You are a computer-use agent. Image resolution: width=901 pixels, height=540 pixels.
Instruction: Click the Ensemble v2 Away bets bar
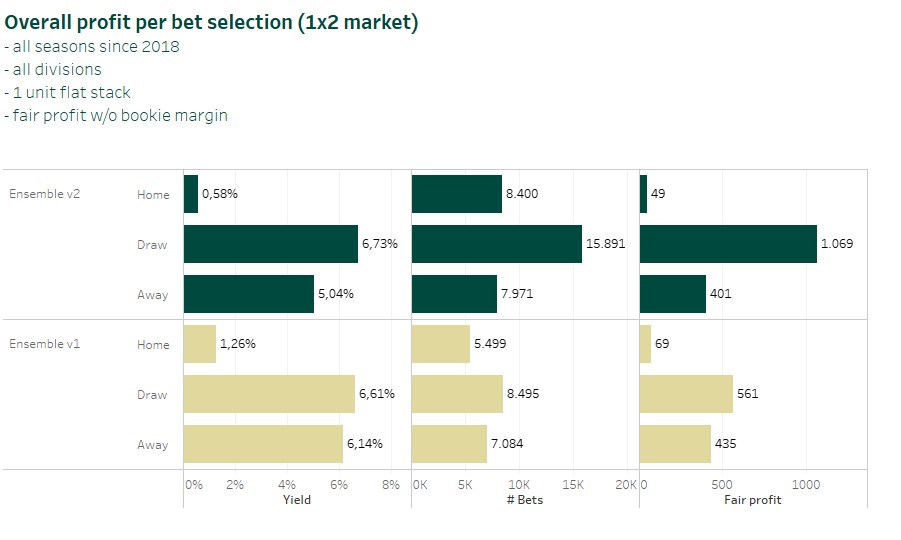(x=454, y=294)
